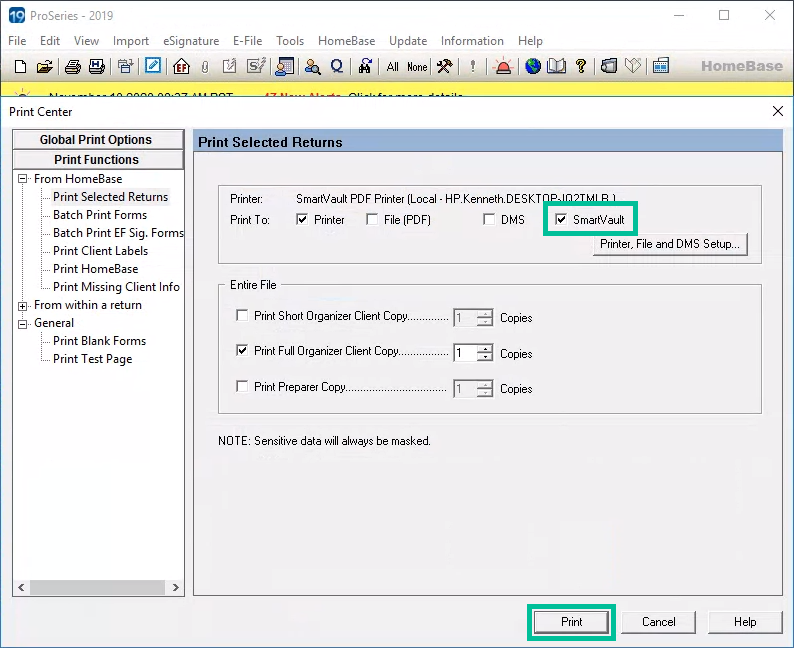The width and height of the screenshot is (794, 649).
Task: Click the Full Organizer copies number field
Action: 465,353
